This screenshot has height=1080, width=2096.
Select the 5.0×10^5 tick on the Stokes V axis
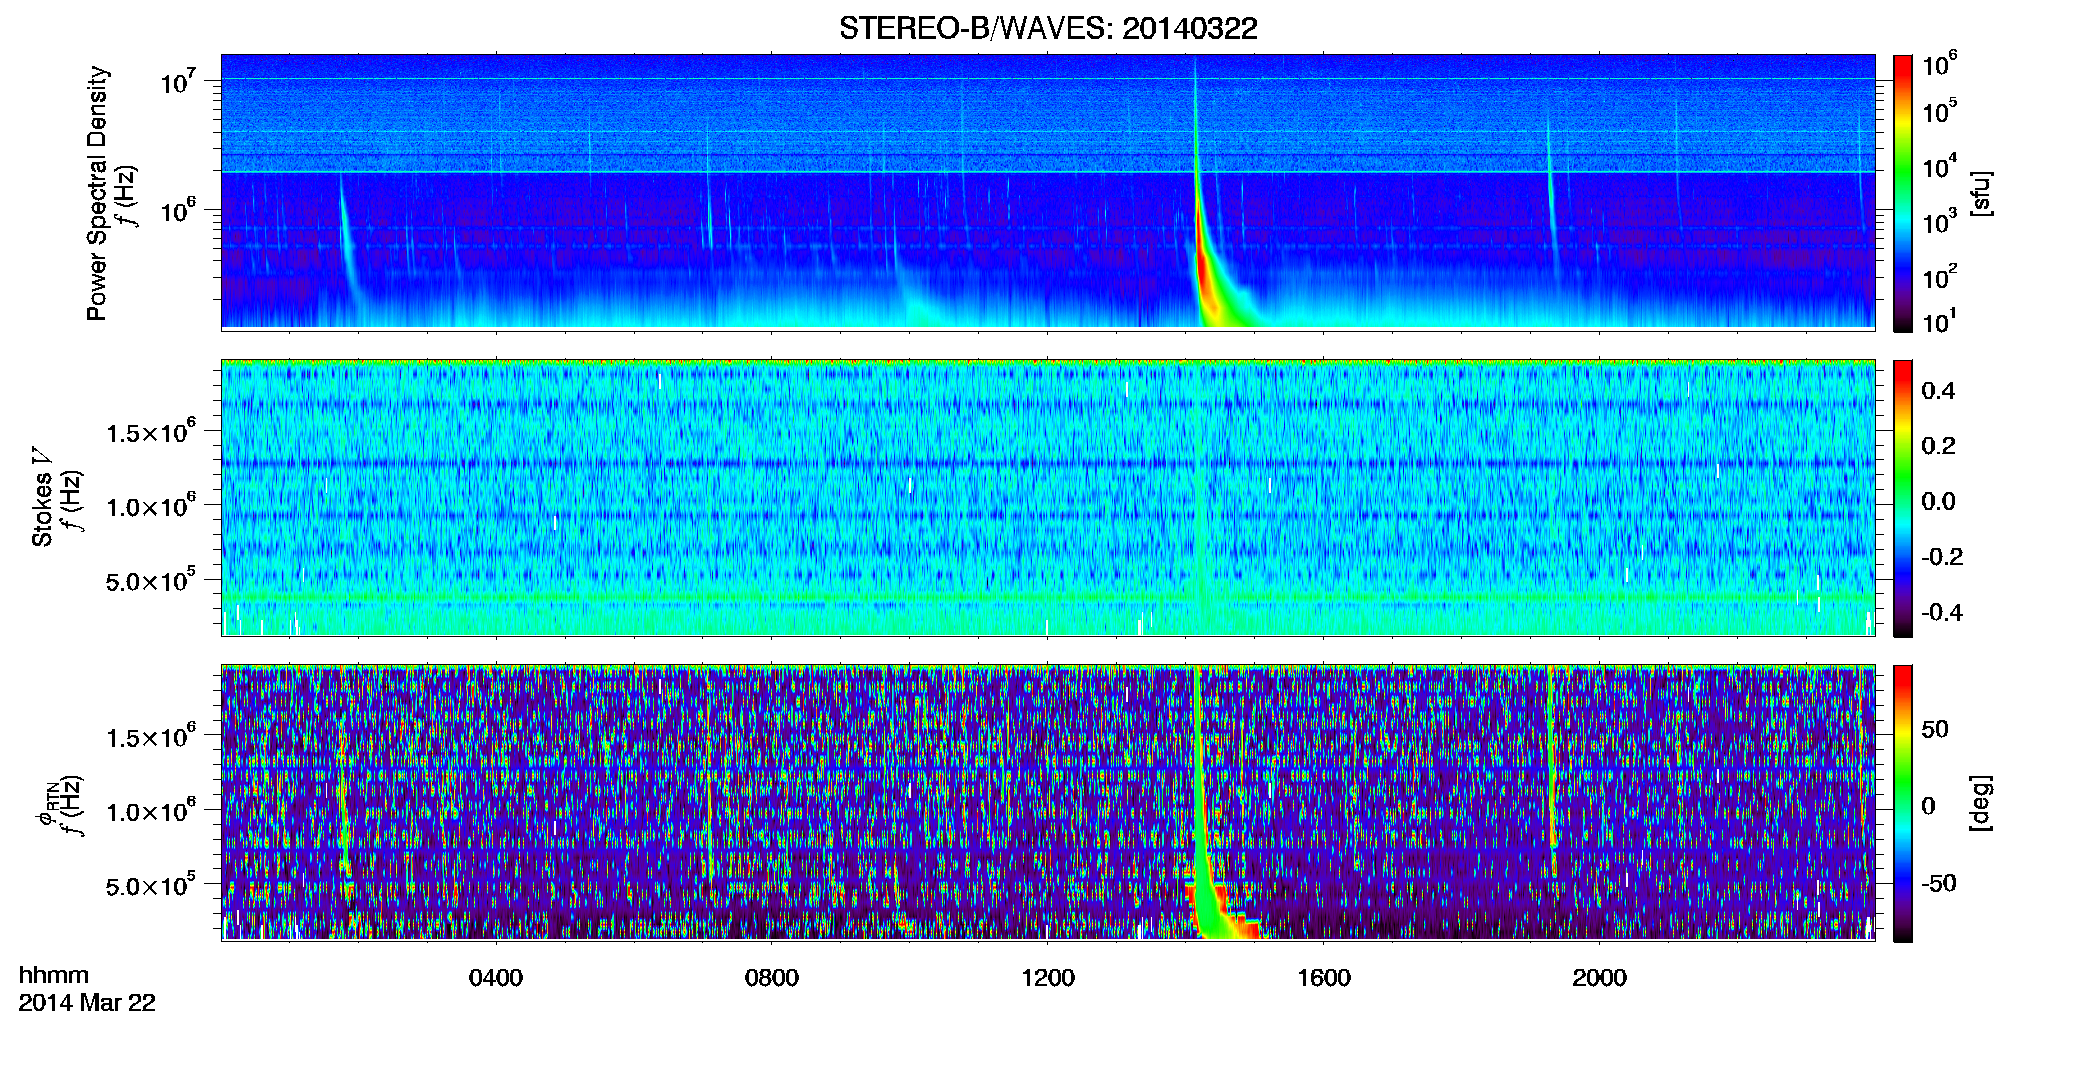pos(151,581)
